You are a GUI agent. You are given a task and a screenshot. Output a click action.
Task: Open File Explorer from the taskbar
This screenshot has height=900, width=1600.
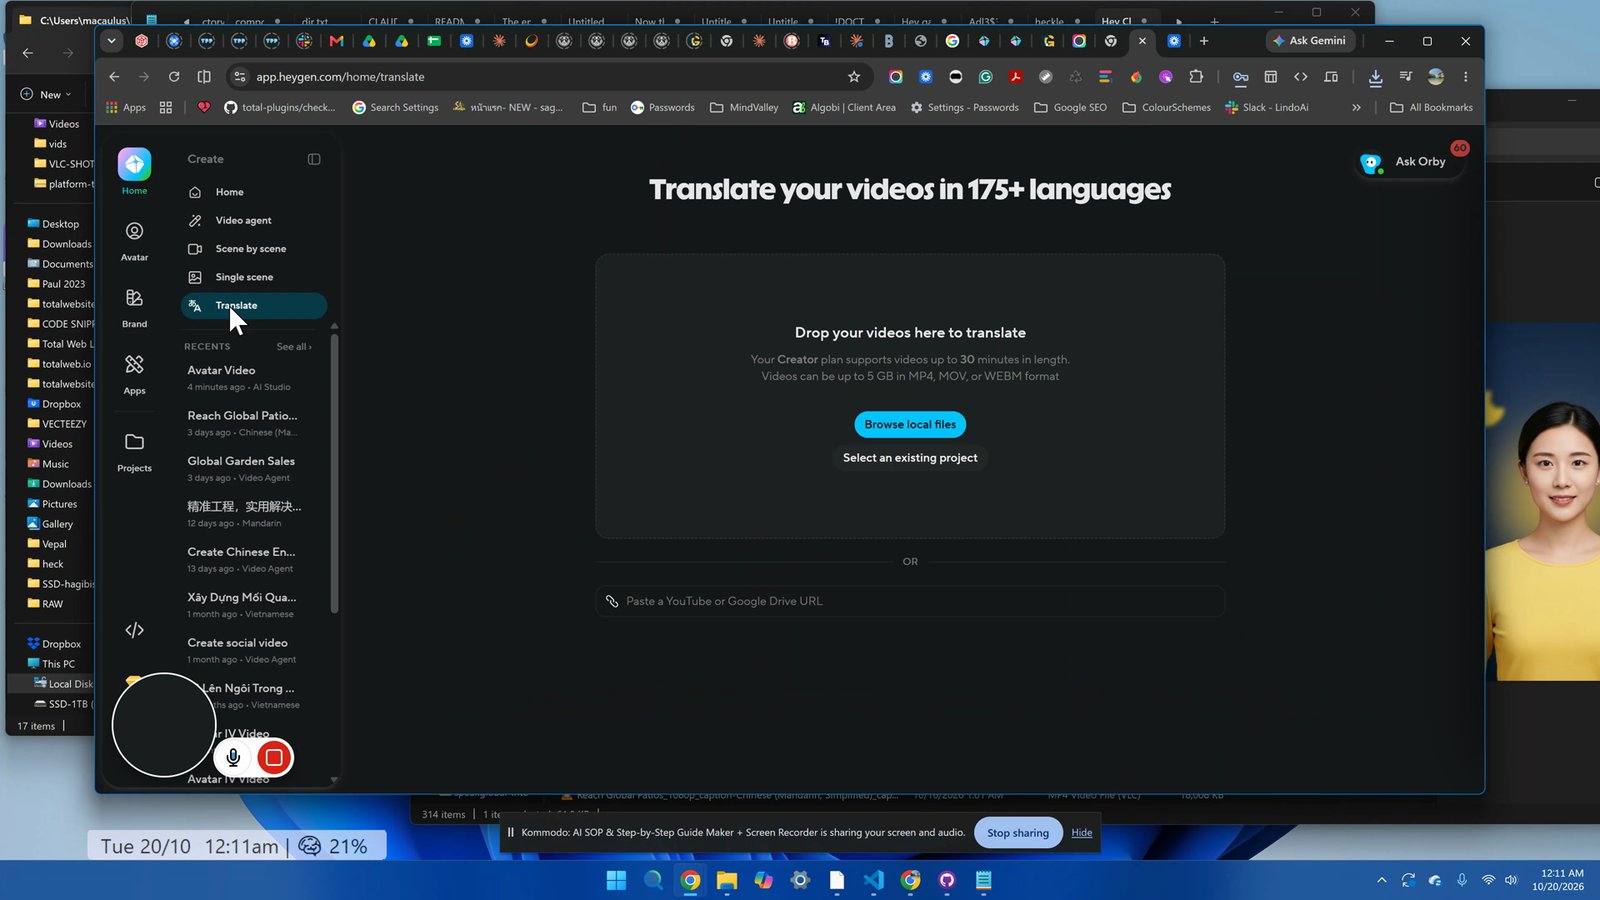[727, 880]
